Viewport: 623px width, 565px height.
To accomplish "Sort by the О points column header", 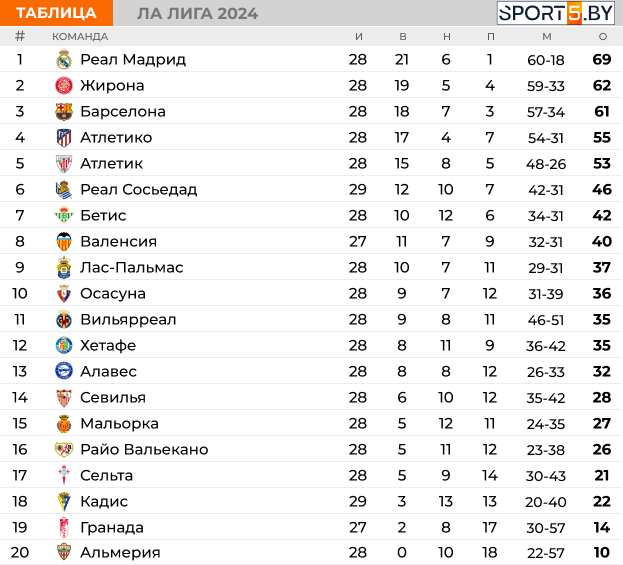I will click(x=603, y=37).
